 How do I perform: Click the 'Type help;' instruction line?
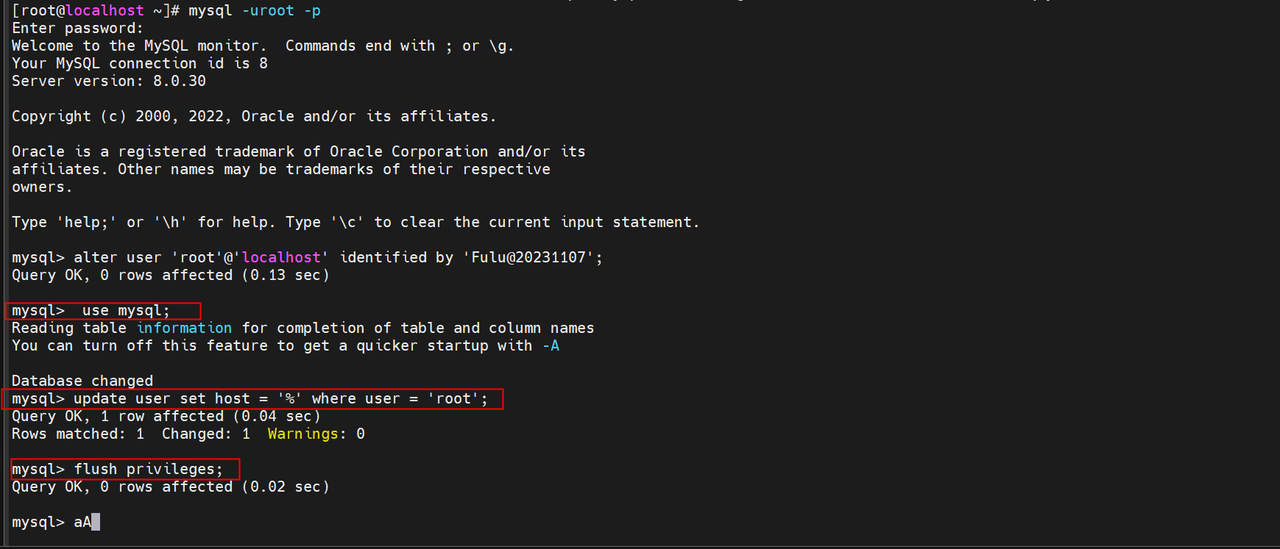(356, 222)
